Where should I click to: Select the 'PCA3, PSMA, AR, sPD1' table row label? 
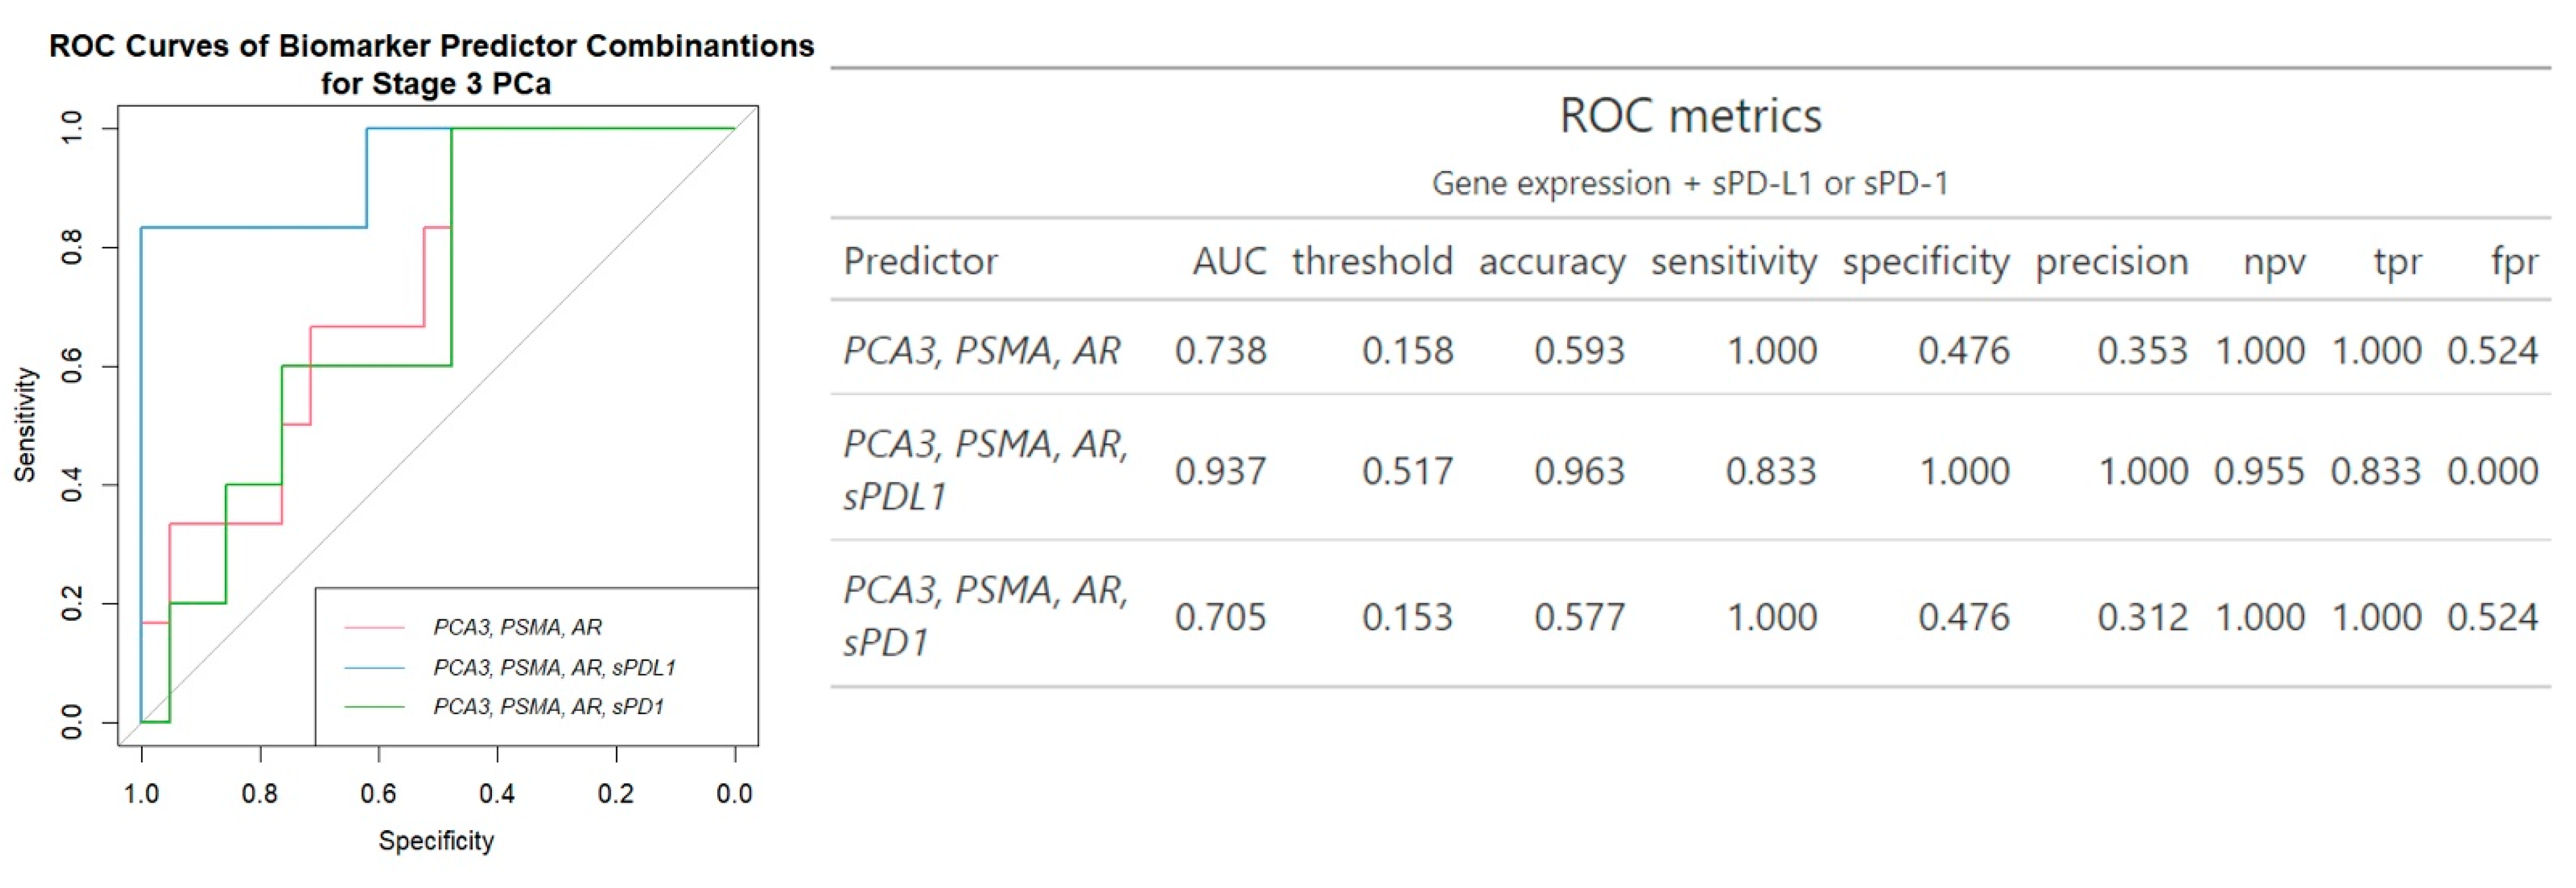[x=985, y=616]
